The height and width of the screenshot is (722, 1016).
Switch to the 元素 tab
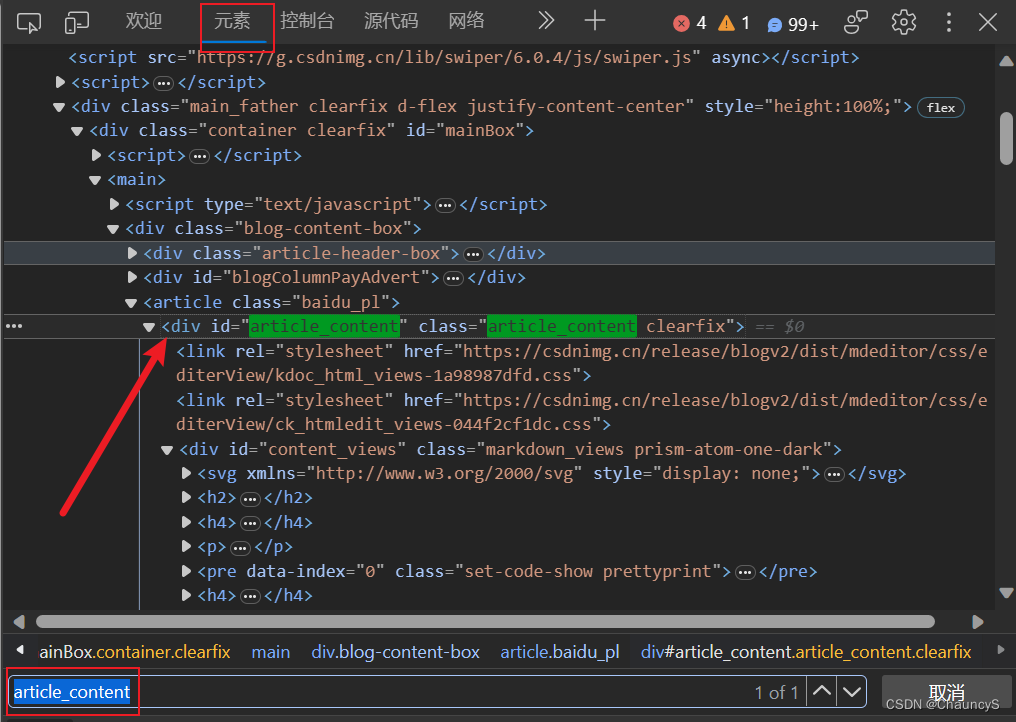point(232,21)
